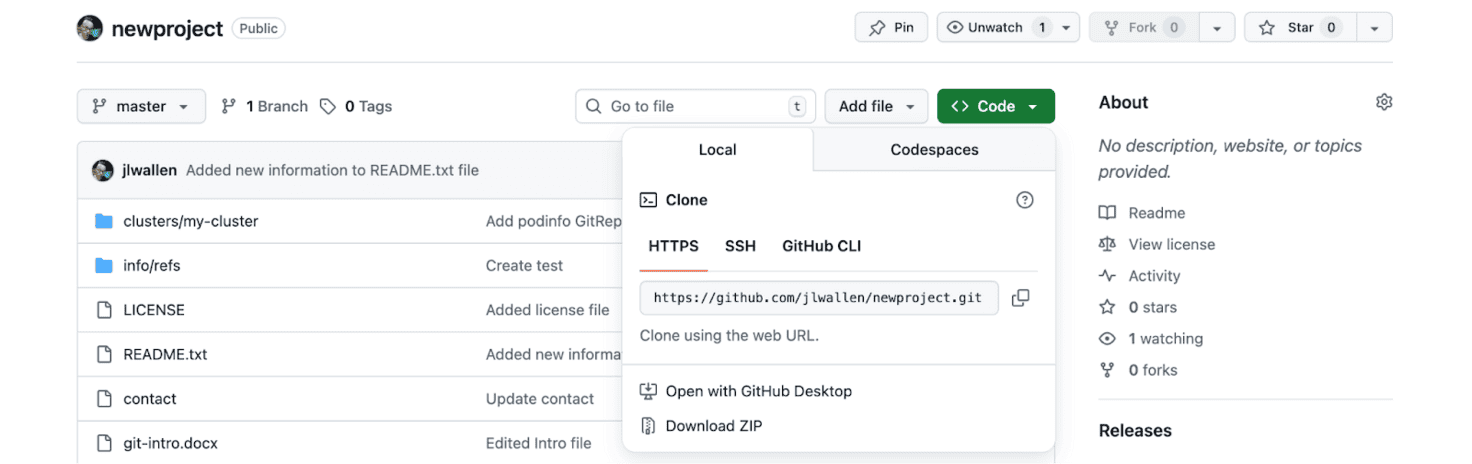Click the Tags tag icon
The width and height of the screenshot is (1472, 464).
point(328,106)
